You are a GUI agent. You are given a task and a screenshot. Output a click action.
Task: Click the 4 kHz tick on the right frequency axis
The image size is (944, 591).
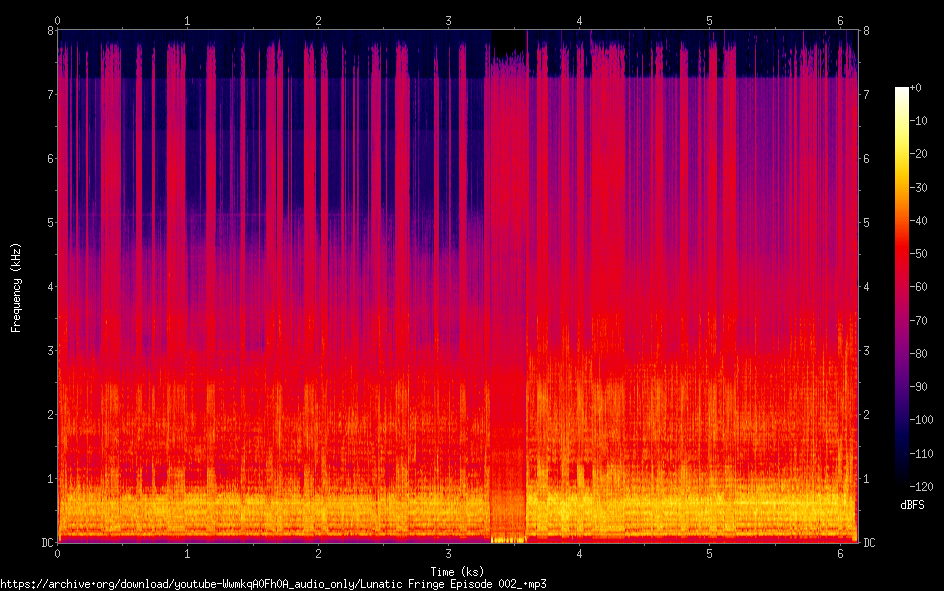[866, 287]
